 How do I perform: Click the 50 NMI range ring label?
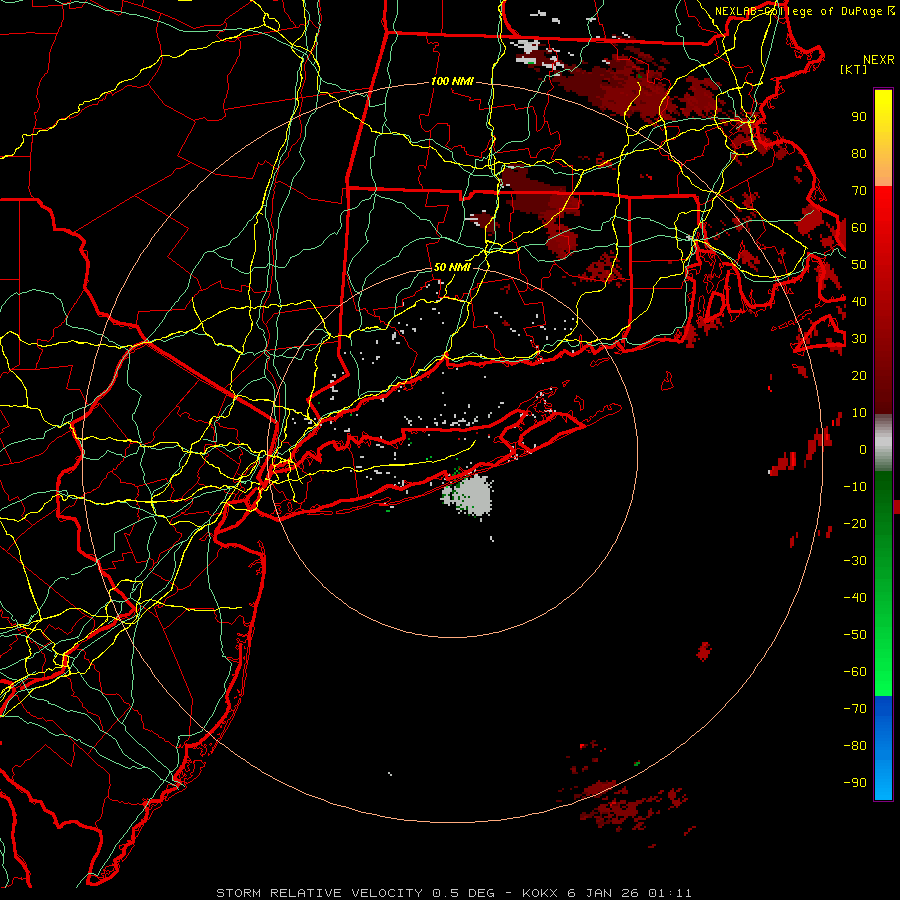click(452, 267)
